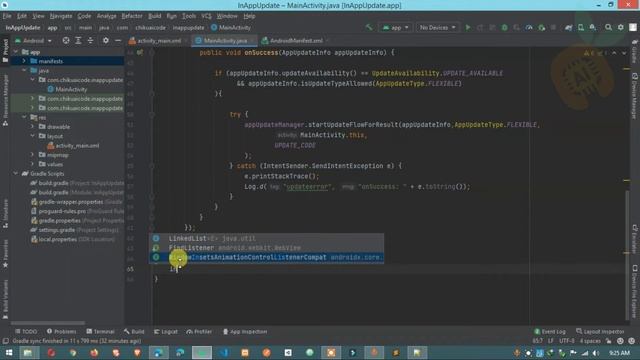Select proguard-rules.pro file
The image size is (640, 360).
pyautogui.click(x=62, y=211)
